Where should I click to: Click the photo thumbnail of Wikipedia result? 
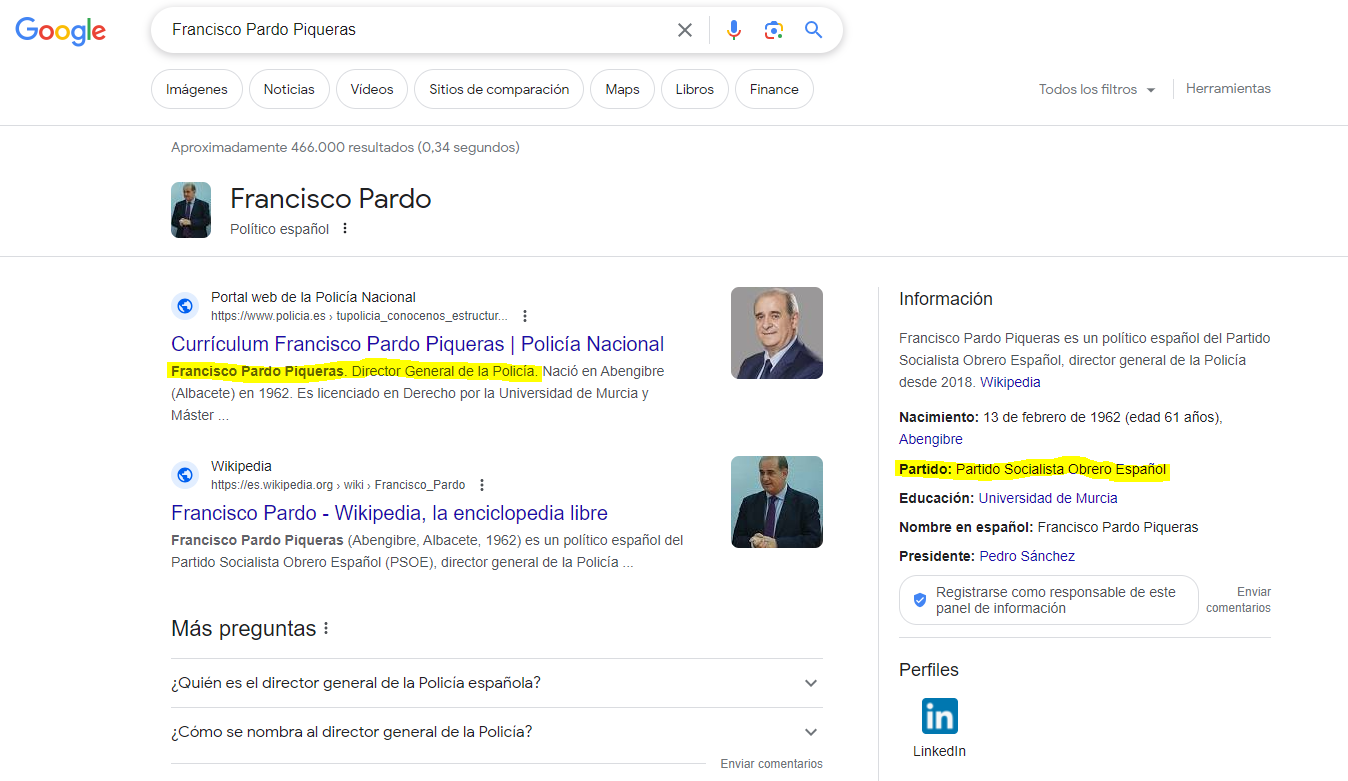point(777,502)
